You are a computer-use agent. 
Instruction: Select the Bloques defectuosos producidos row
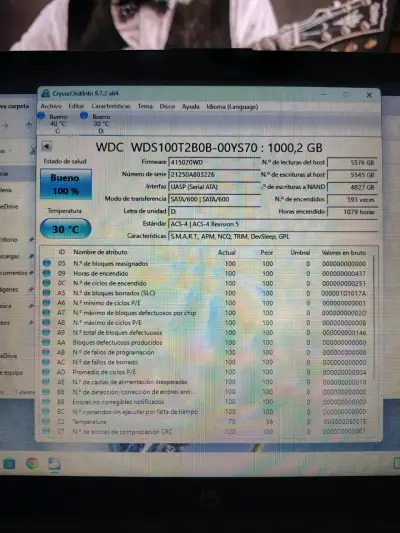click(205, 342)
